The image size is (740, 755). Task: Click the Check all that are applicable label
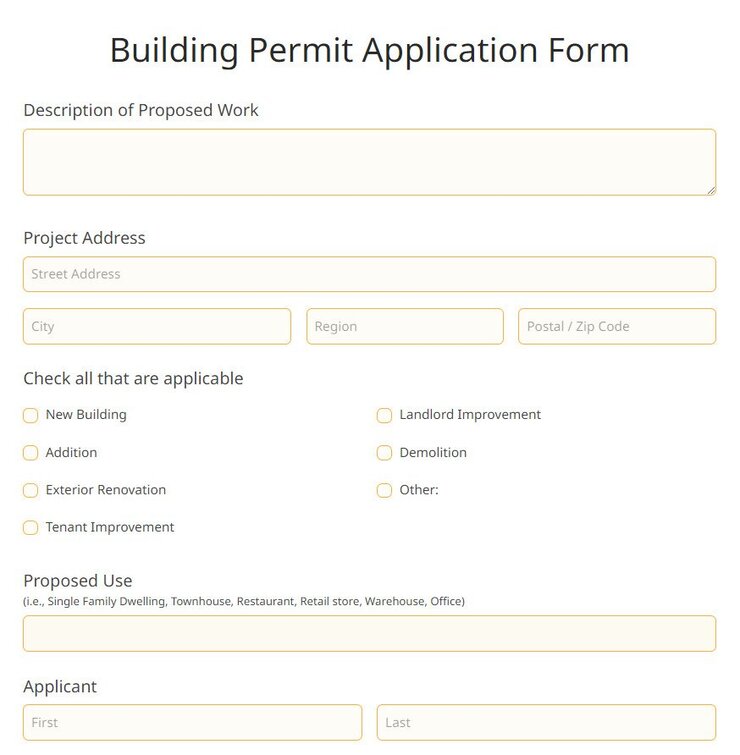pos(133,378)
